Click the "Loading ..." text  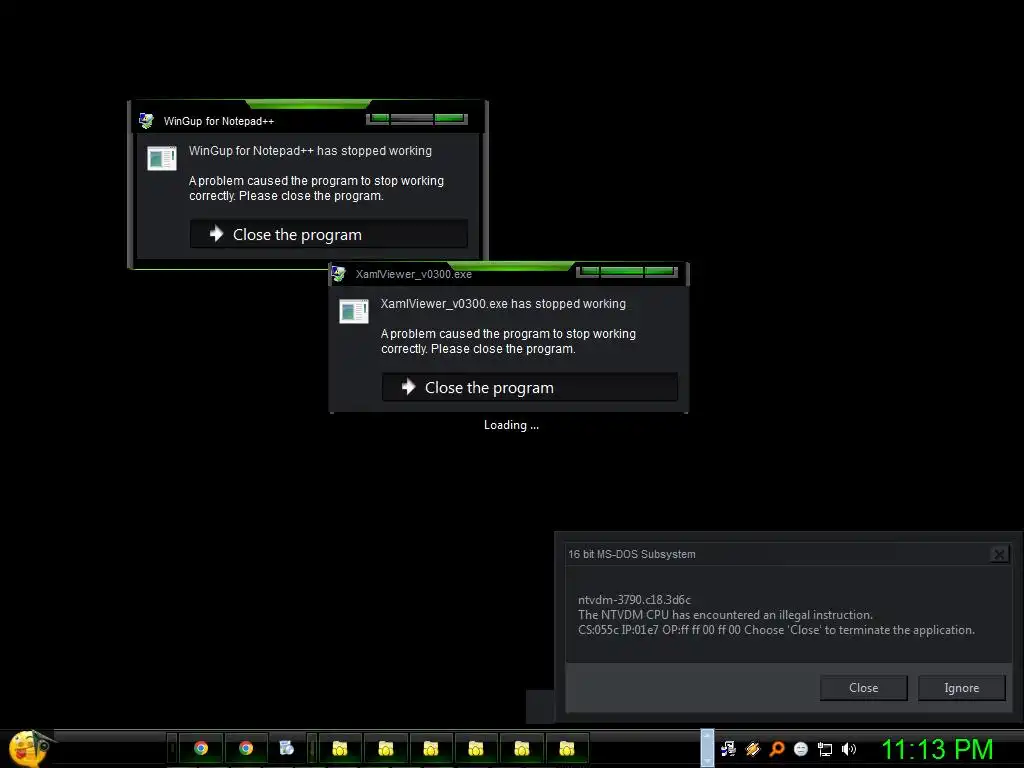511,425
